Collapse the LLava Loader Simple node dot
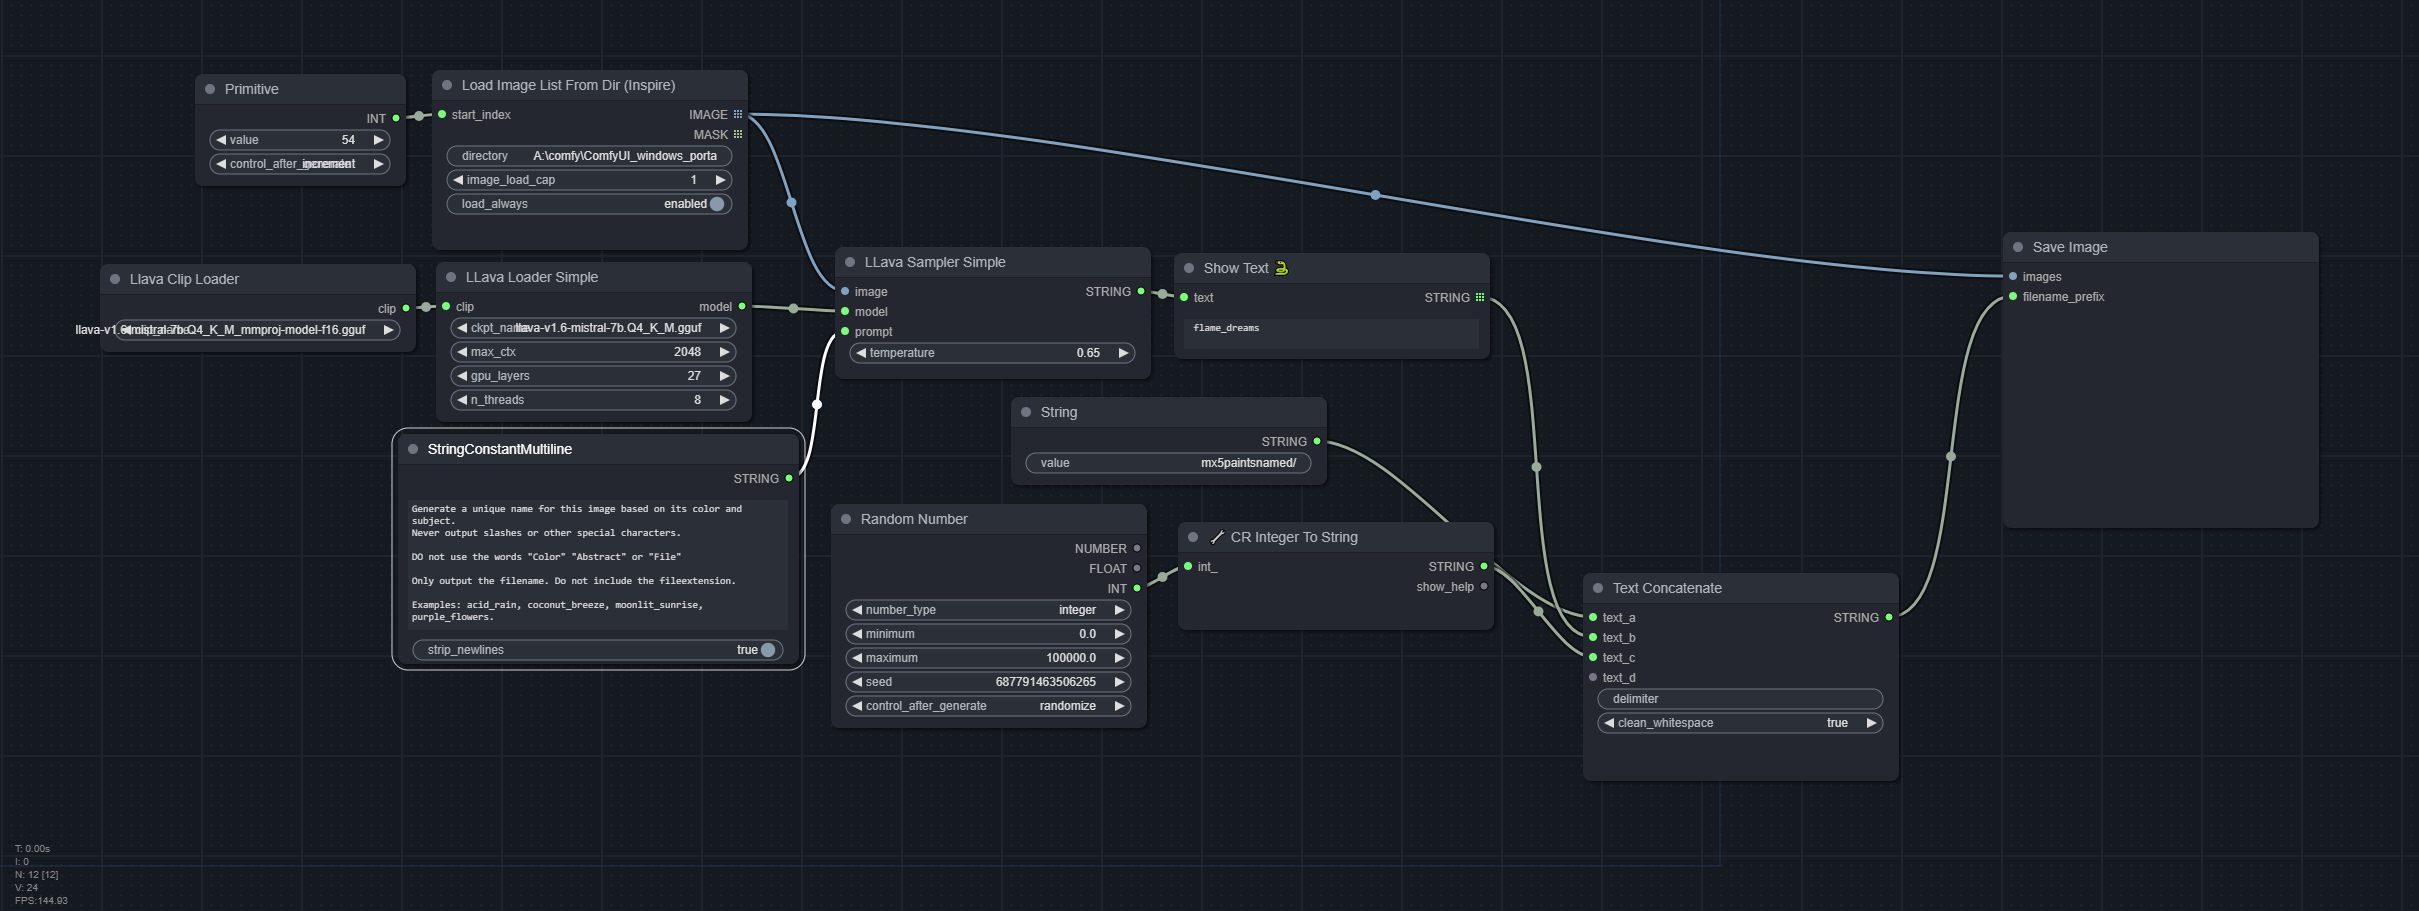This screenshot has height=911, width=2419. pyautogui.click(x=451, y=277)
